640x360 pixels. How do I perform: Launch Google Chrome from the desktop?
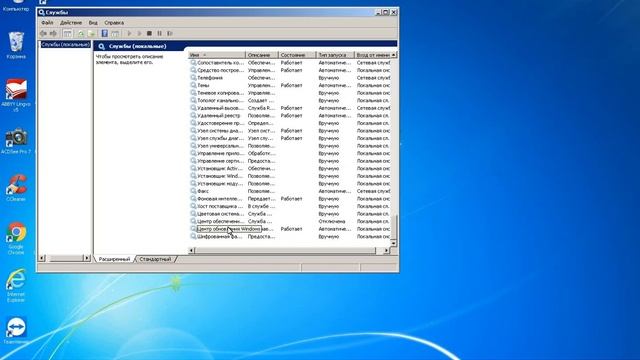[16, 238]
